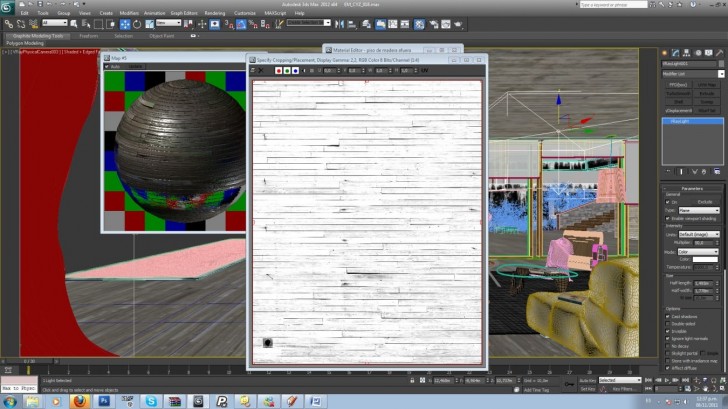Open the Utilities hammer panel tab

tap(720, 53)
